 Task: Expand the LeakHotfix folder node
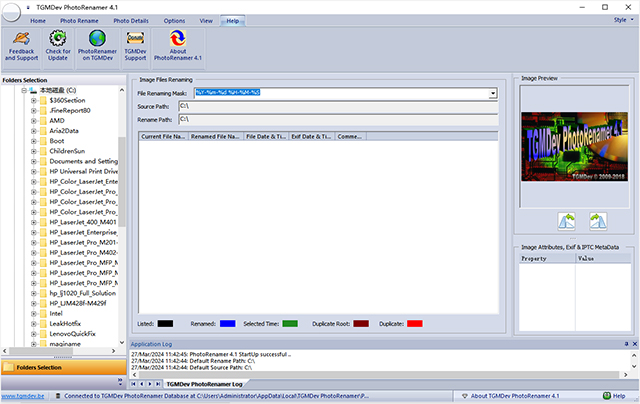pos(34,324)
